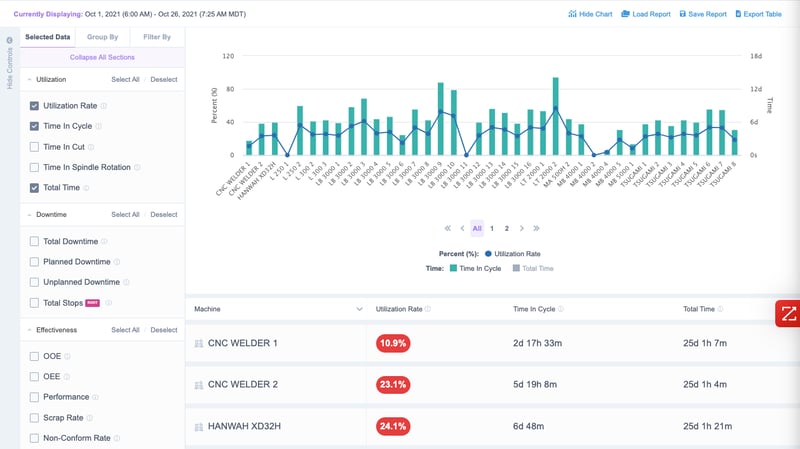
Task: Select chart page 1
Action: [x=492, y=229]
